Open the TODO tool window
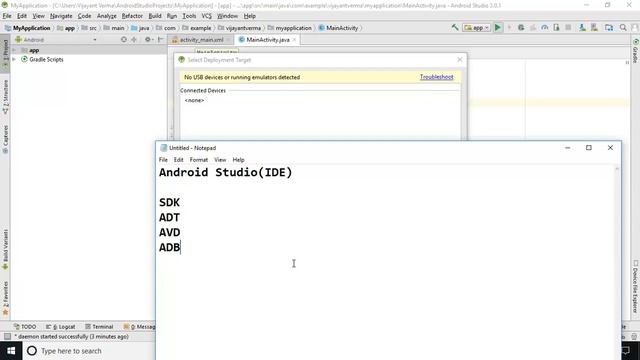The height and width of the screenshot is (360, 640). click(x=25, y=327)
